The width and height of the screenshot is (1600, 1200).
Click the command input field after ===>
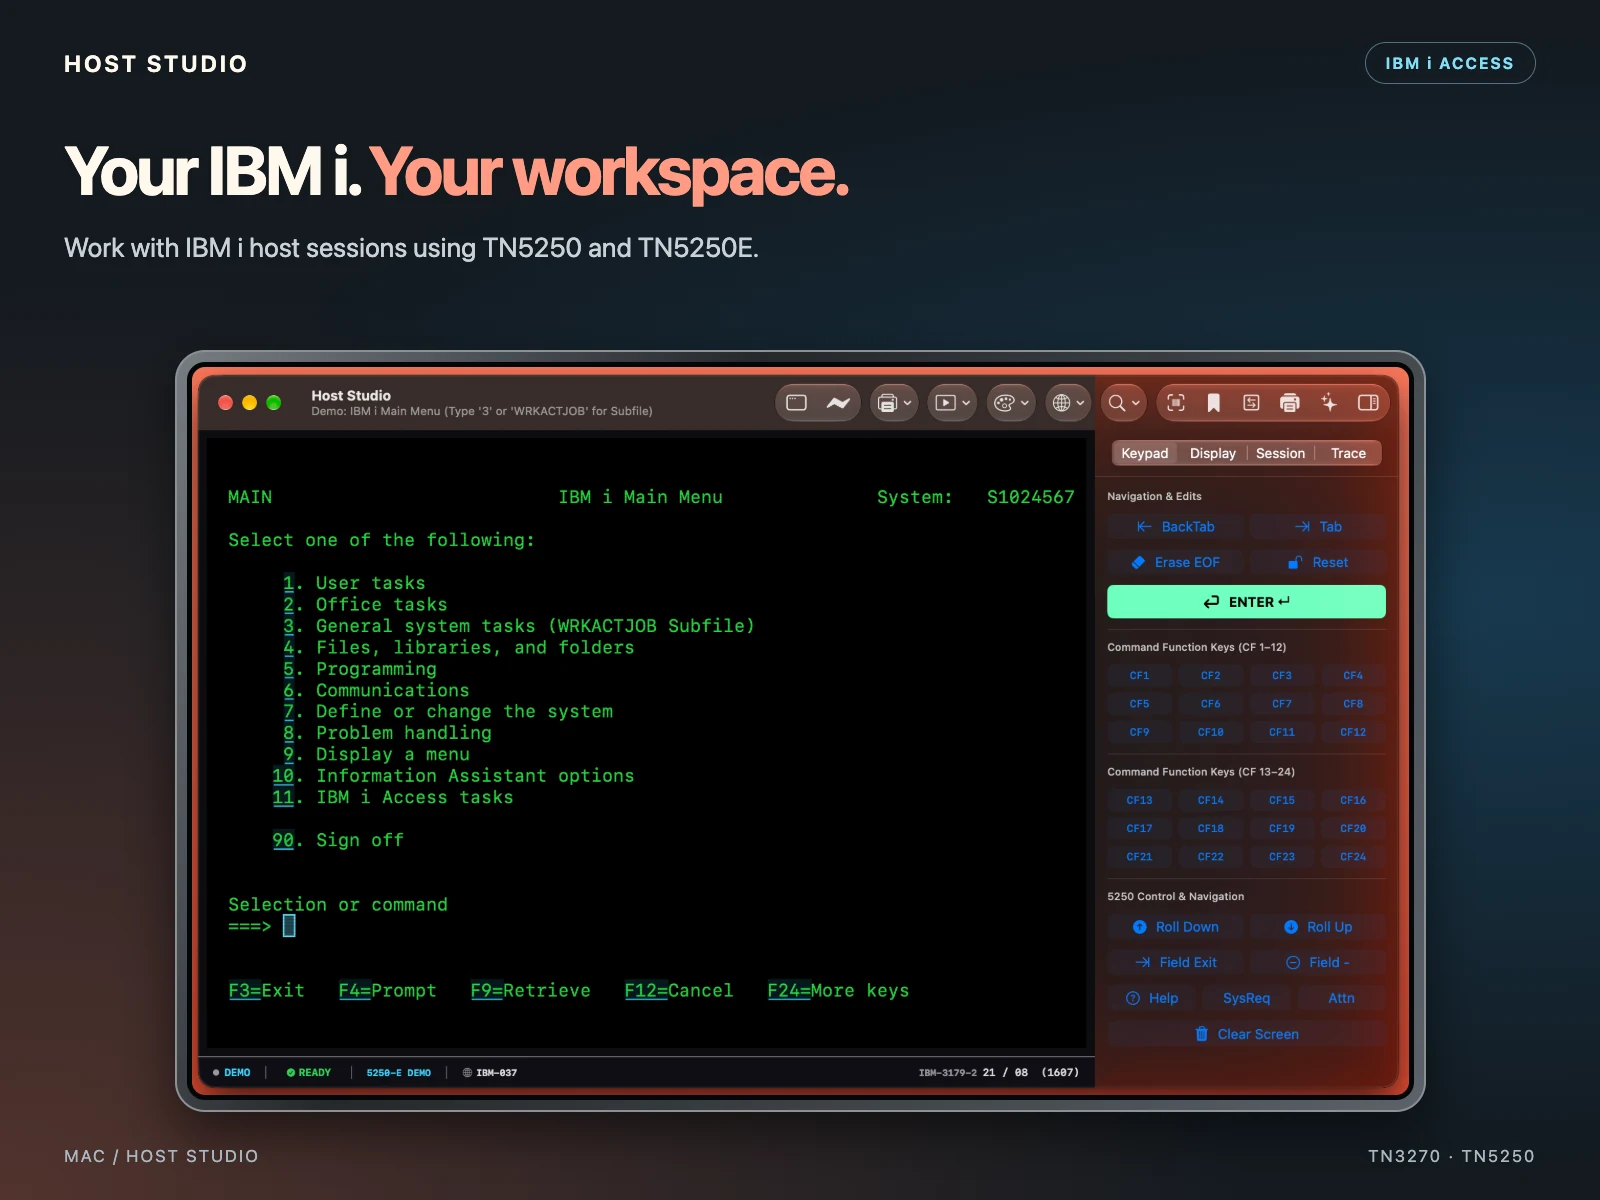(289, 926)
